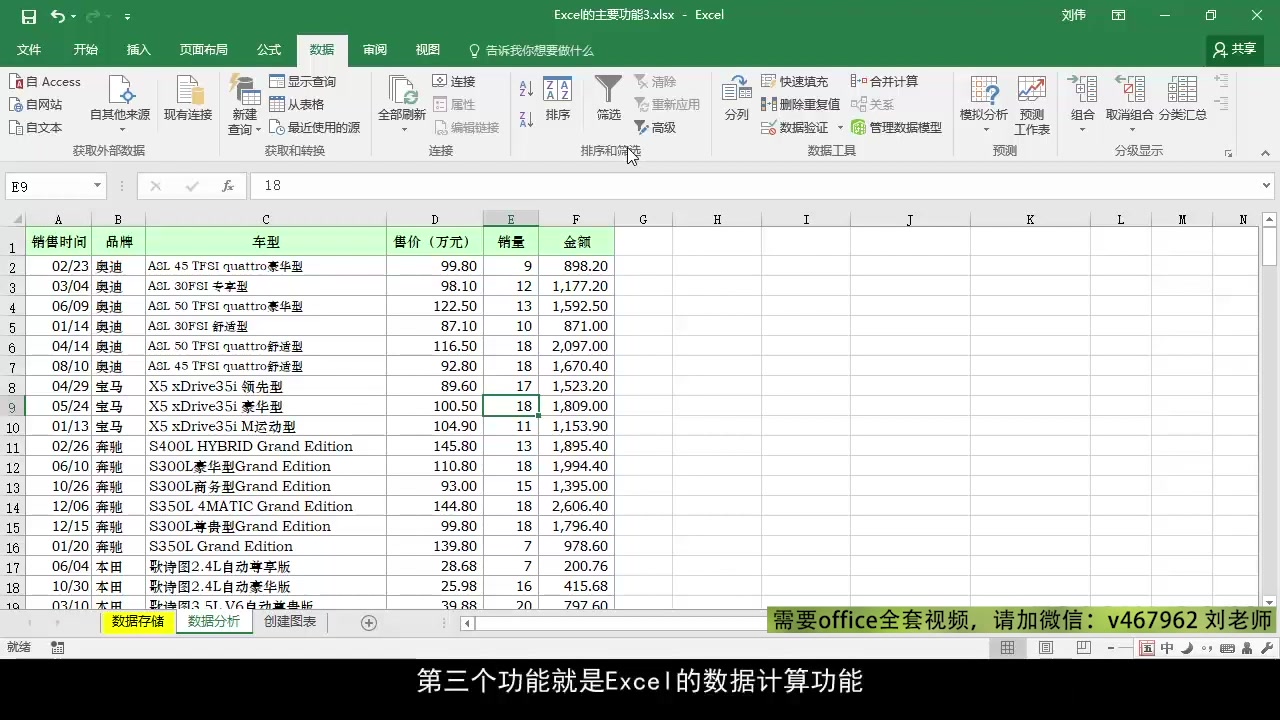Image resolution: width=1280 pixels, height=720 pixels.
Task: Open 管理数据模型
Action: pos(896,127)
